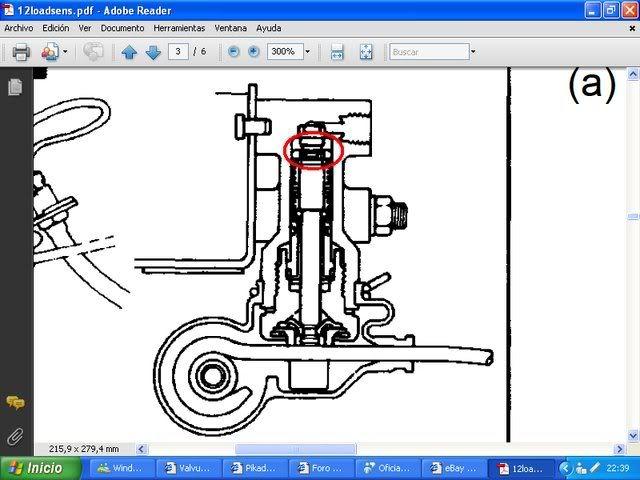Click the Print icon in toolbar
This screenshot has height=480, width=640.
[x=20, y=51]
